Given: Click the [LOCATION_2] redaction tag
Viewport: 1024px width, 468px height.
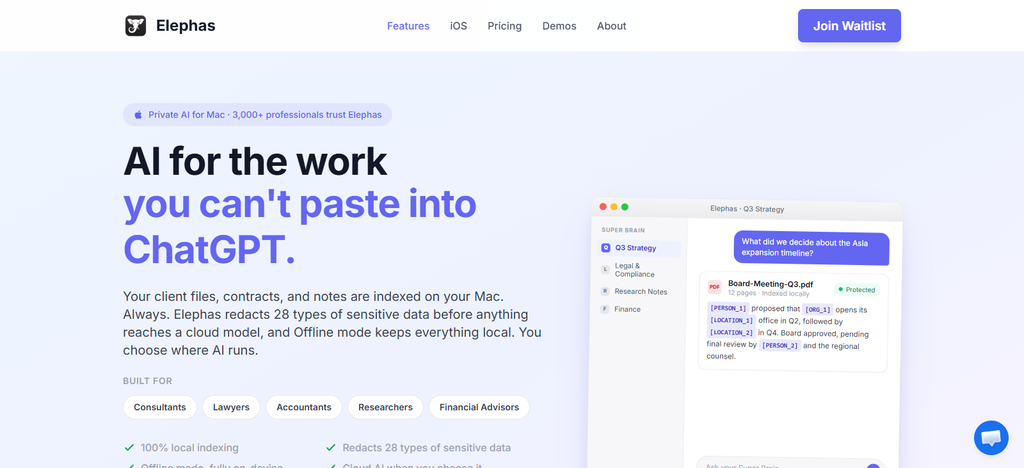Looking at the screenshot, I should coord(731,333).
